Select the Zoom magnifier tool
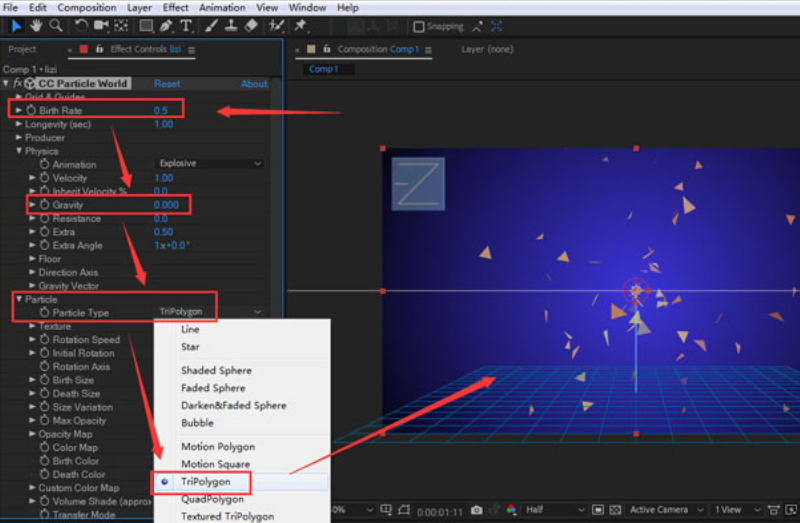Image resolution: width=800 pixels, height=523 pixels. 54,26
